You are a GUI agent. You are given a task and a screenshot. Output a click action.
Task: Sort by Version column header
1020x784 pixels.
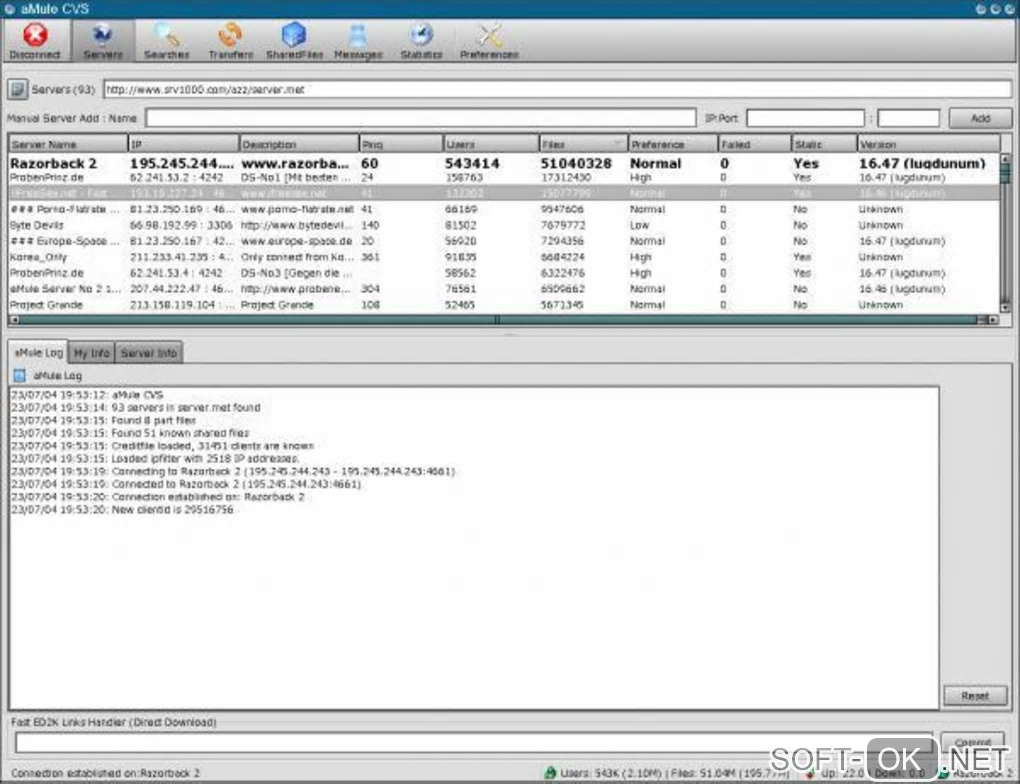point(929,144)
